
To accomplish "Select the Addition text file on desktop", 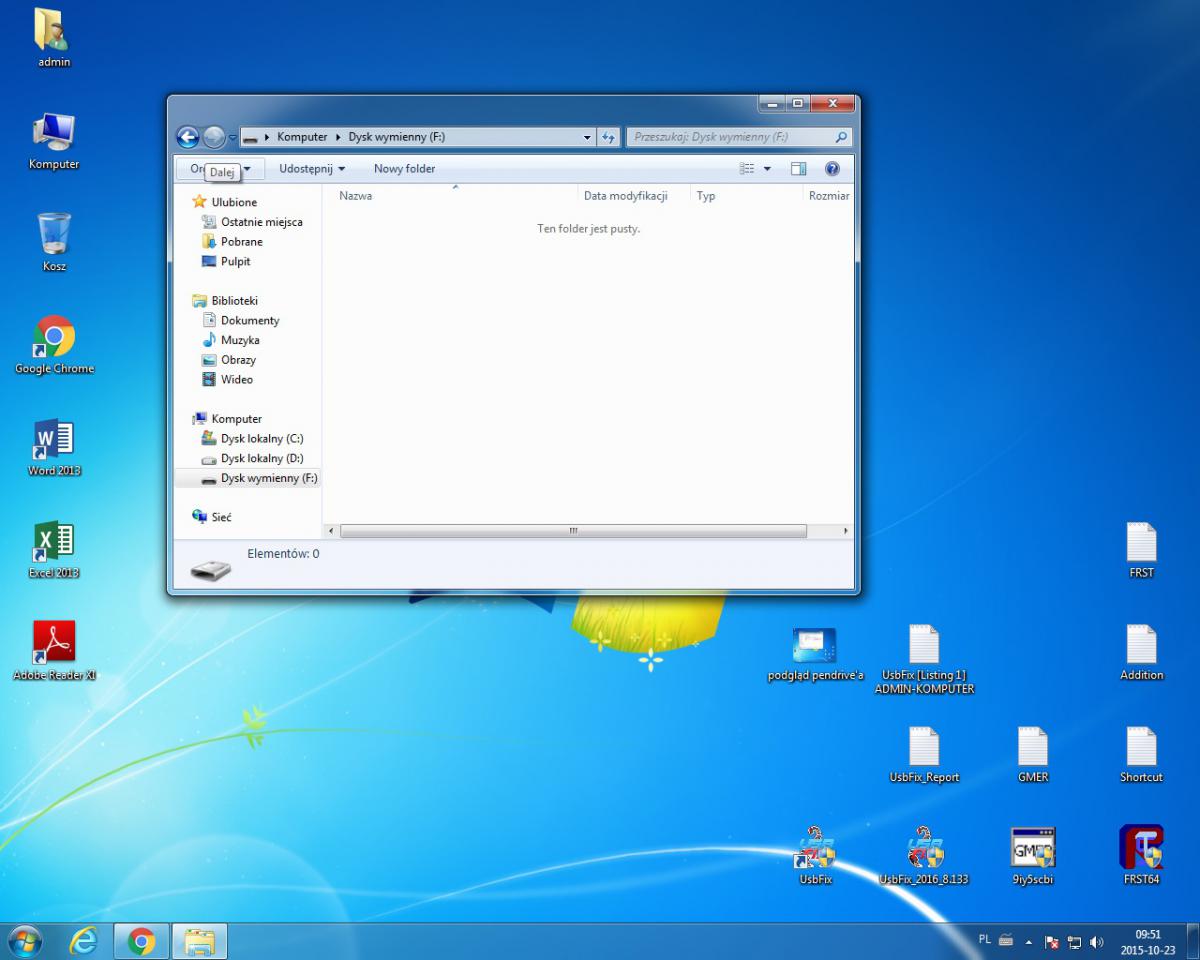I will click(1141, 653).
